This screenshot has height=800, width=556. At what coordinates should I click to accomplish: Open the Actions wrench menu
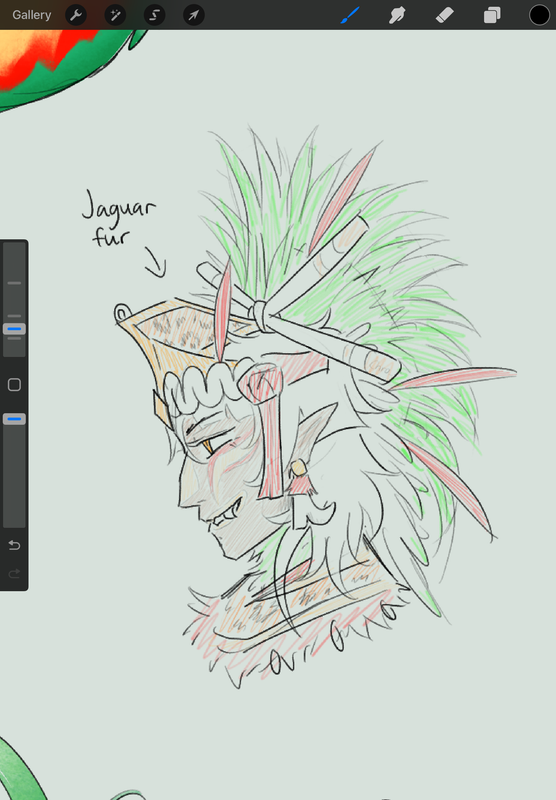point(76,15)
